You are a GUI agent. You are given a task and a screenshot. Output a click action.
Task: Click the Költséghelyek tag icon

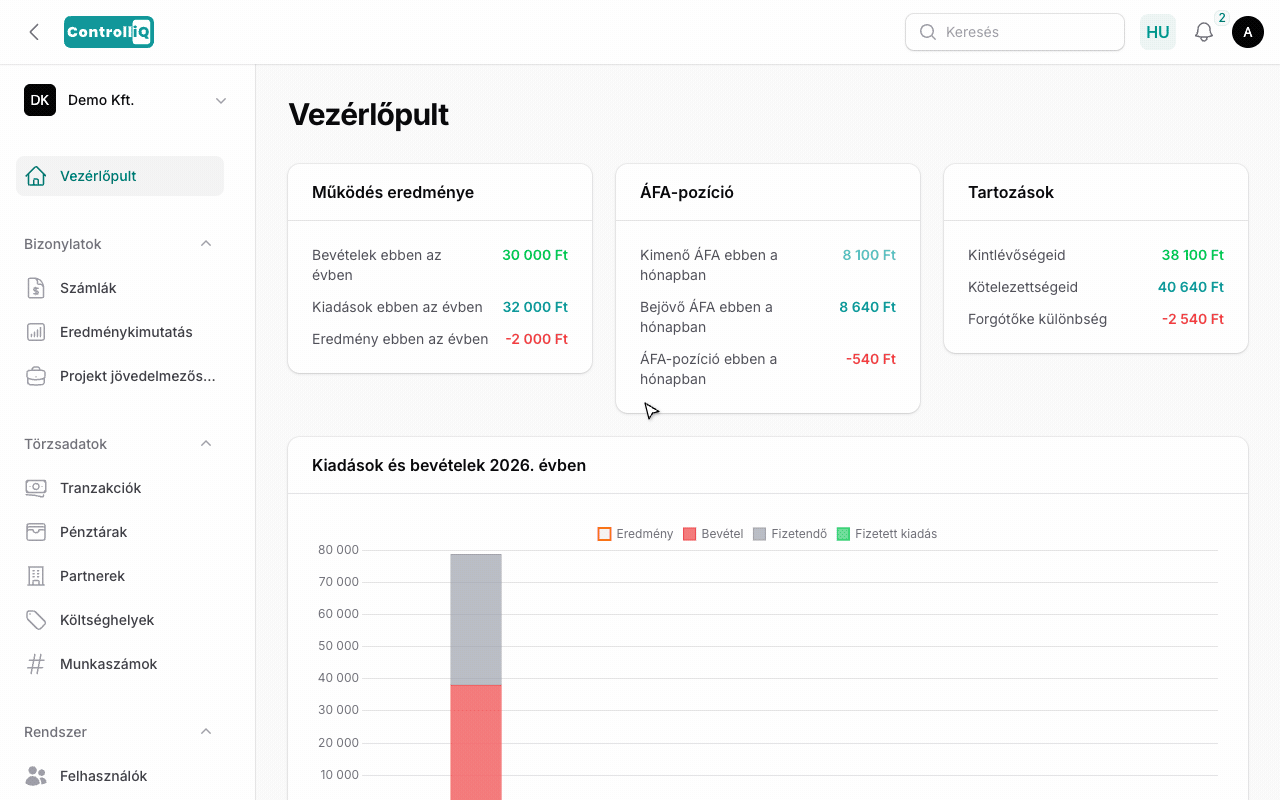tap(36, 620)
